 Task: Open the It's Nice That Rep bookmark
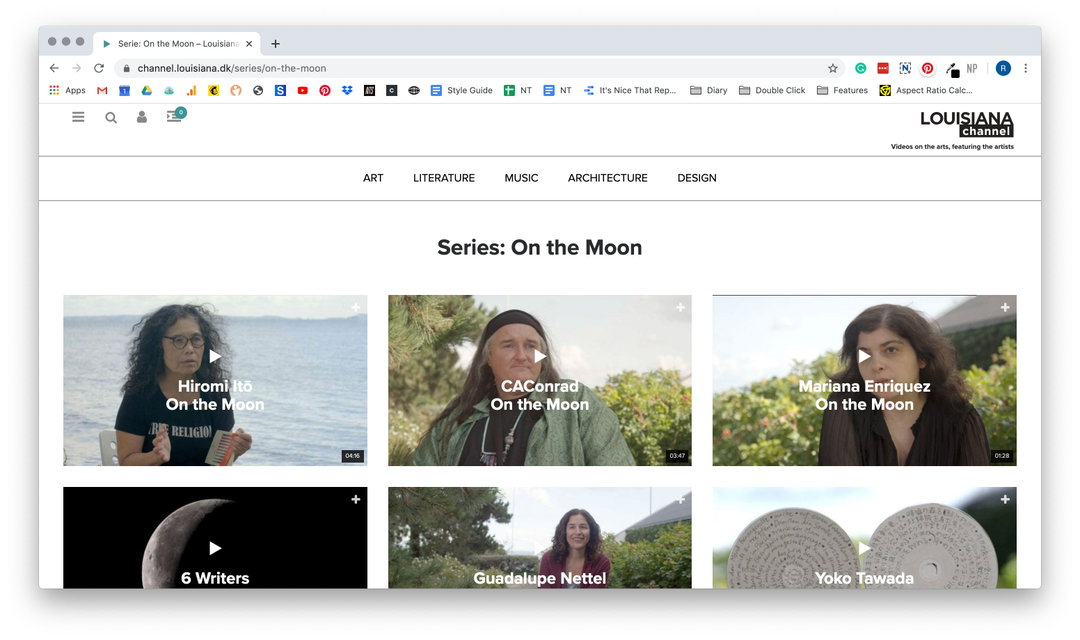(x=630, y=90)
